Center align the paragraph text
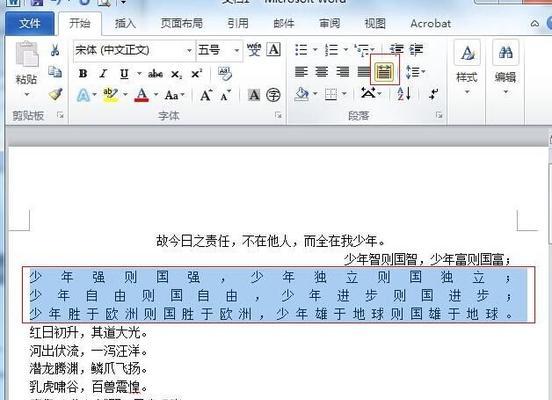 pyautogui.click(x=321, y=72)
